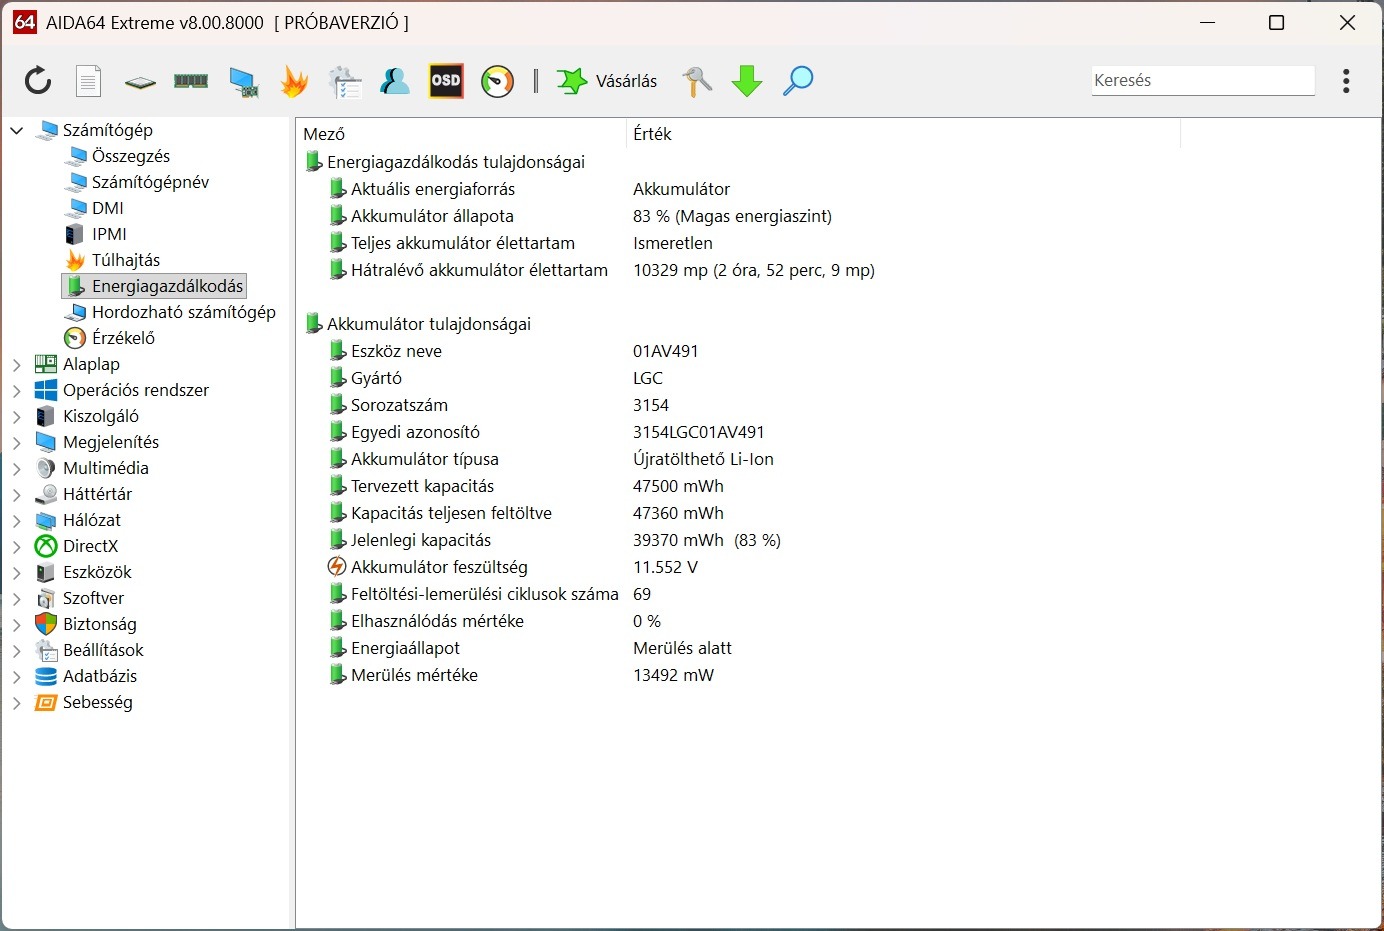Open the Report page icon
The width and height of the screenshot is (1384, 931).
[x=89, y=81]
